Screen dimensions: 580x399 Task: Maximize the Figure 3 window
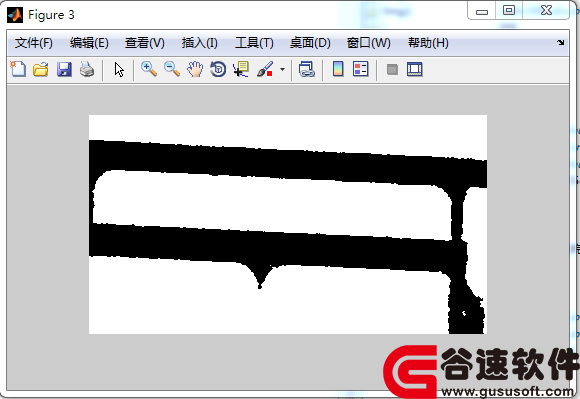tap(509, 10)
